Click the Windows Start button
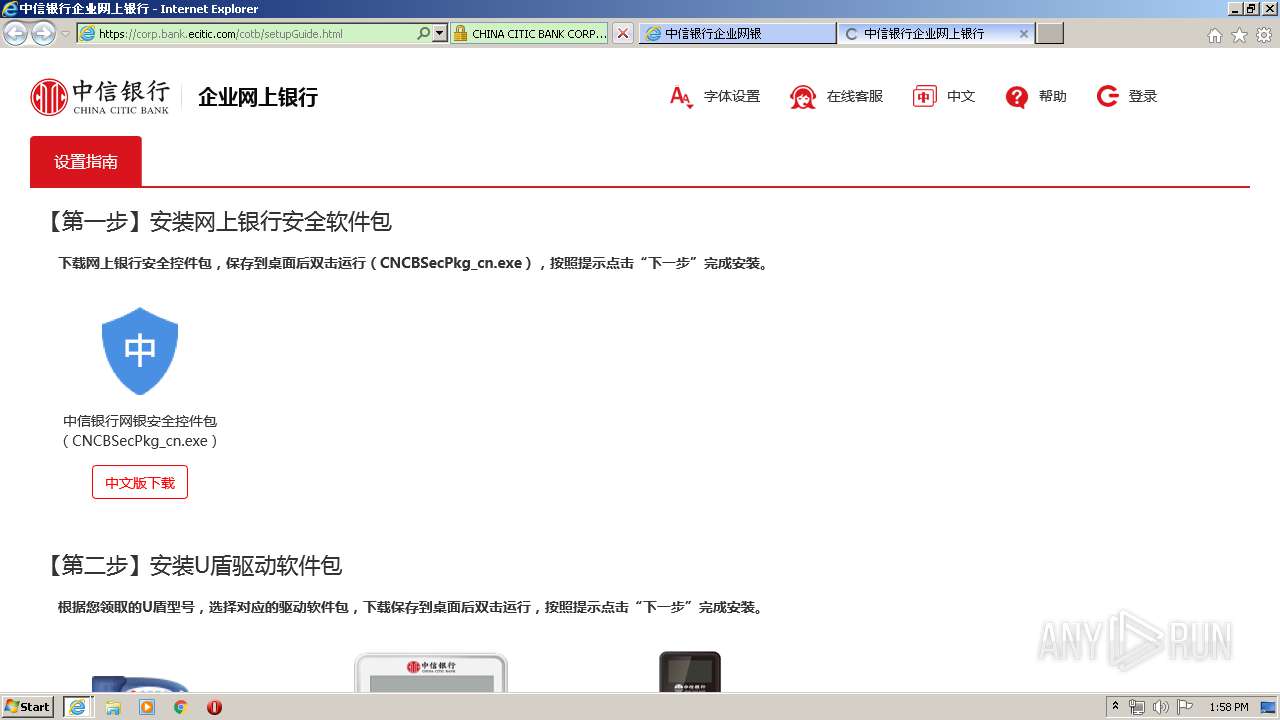Screen dimensions: 1280x720 coord(28,707)
